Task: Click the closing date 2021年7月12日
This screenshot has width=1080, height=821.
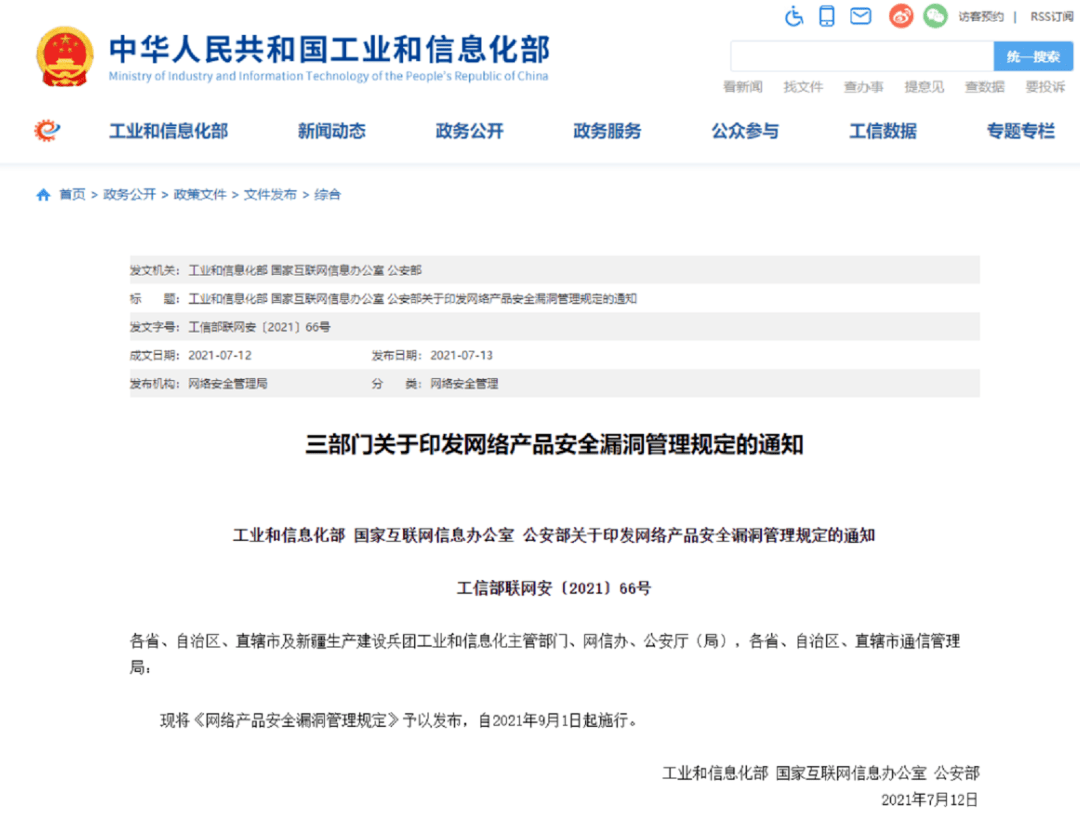Action: pos(930,800)
